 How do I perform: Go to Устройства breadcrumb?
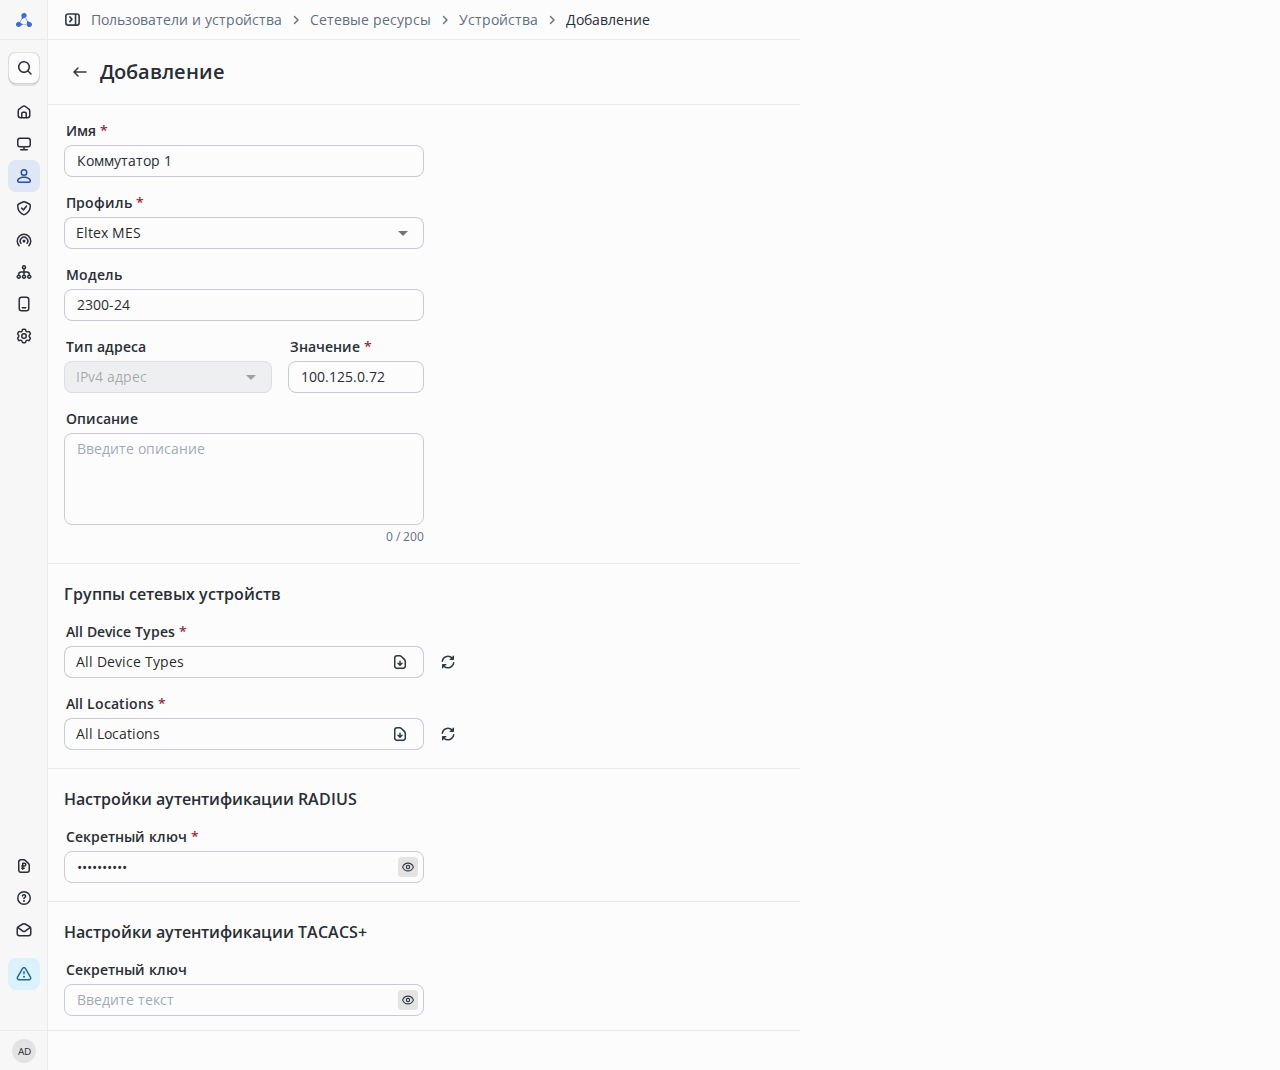coord(498,20)
